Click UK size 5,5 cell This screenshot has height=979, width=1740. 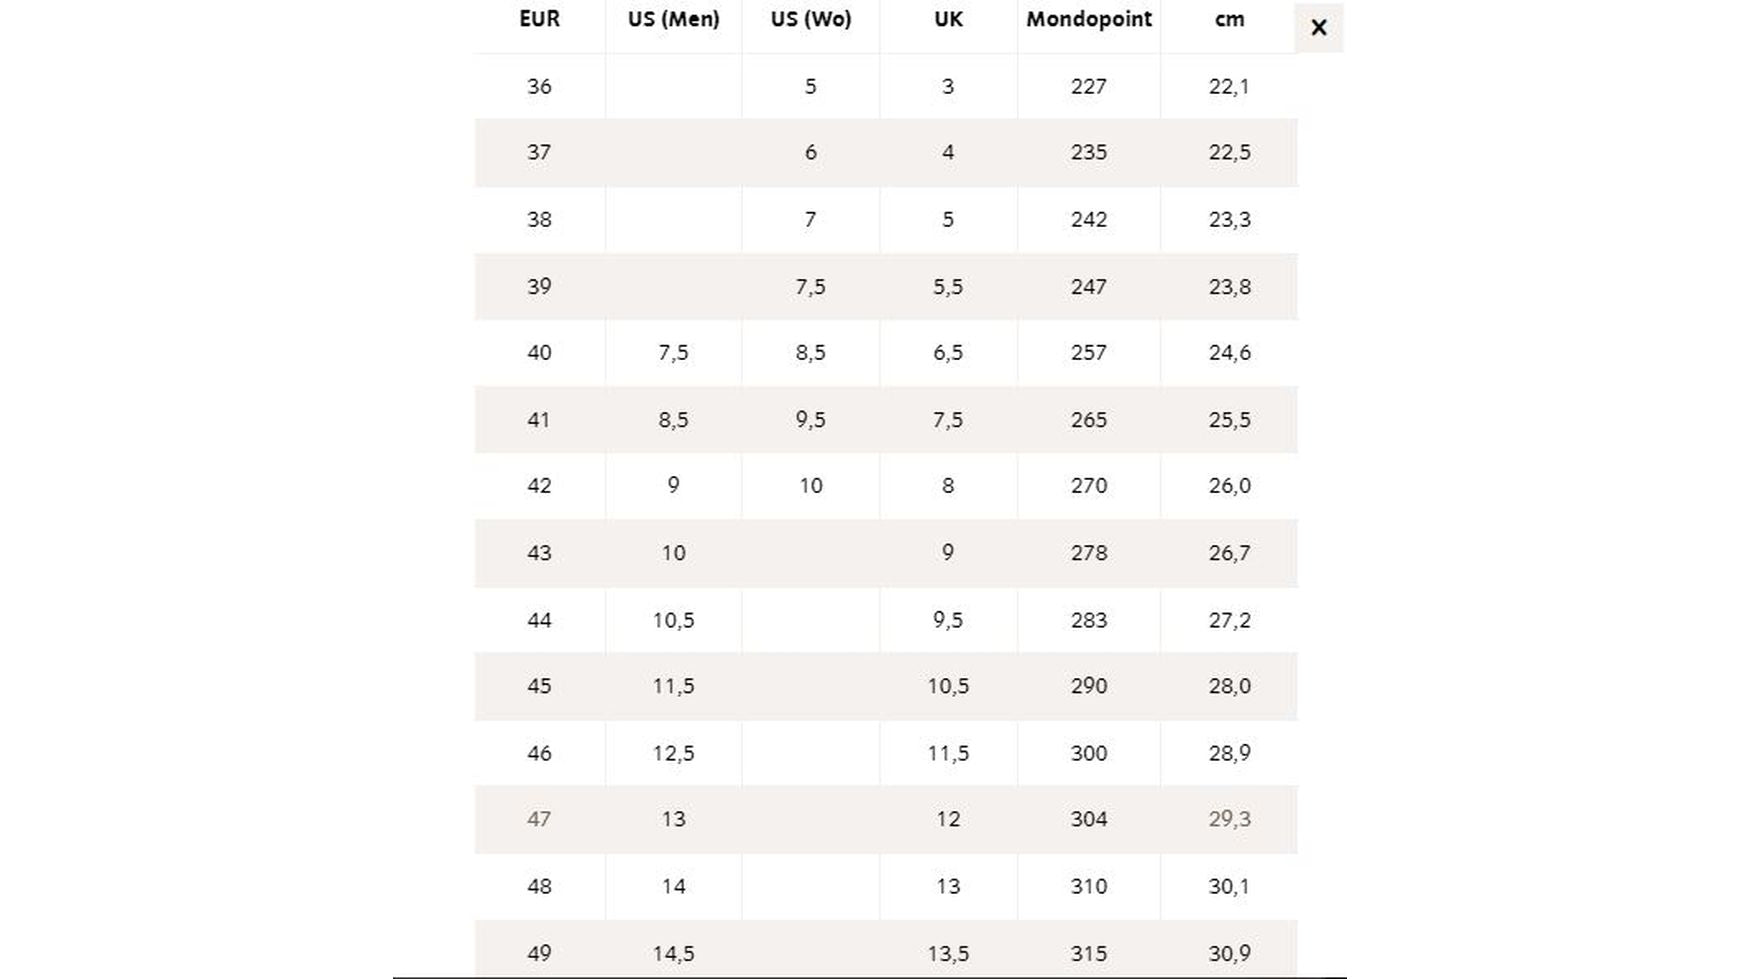point(948,287)
